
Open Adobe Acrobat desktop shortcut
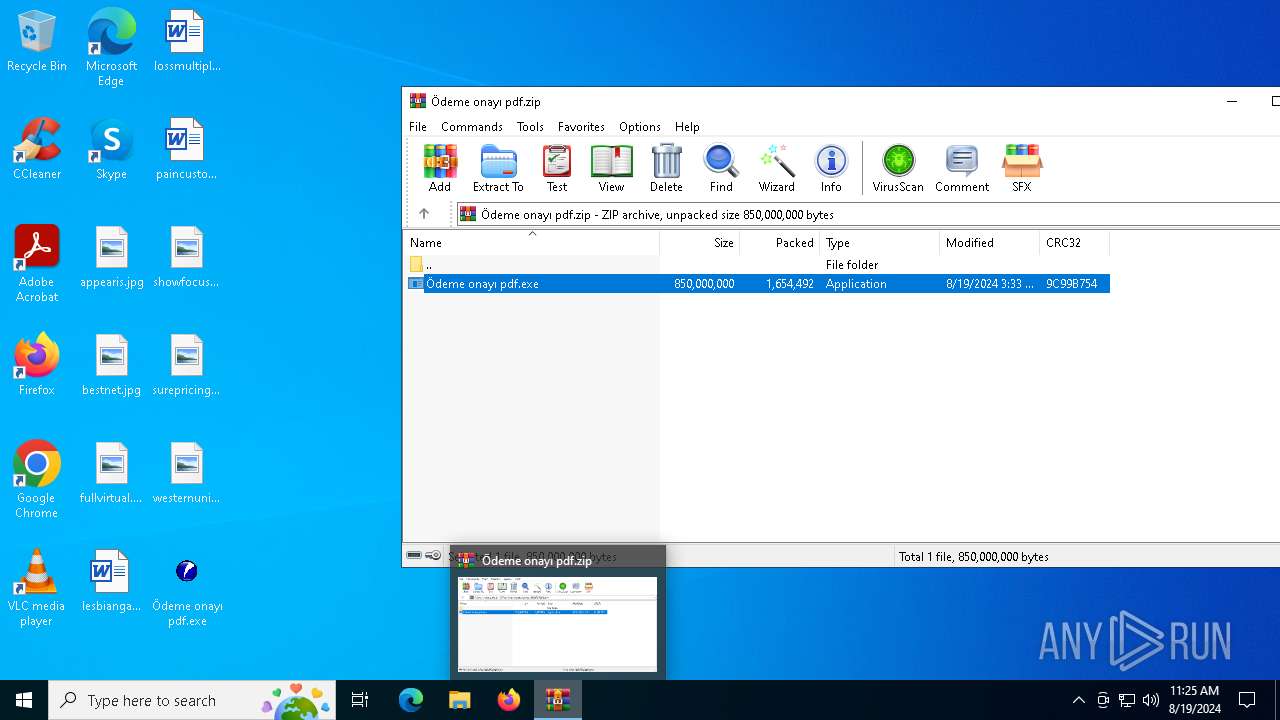37,264
